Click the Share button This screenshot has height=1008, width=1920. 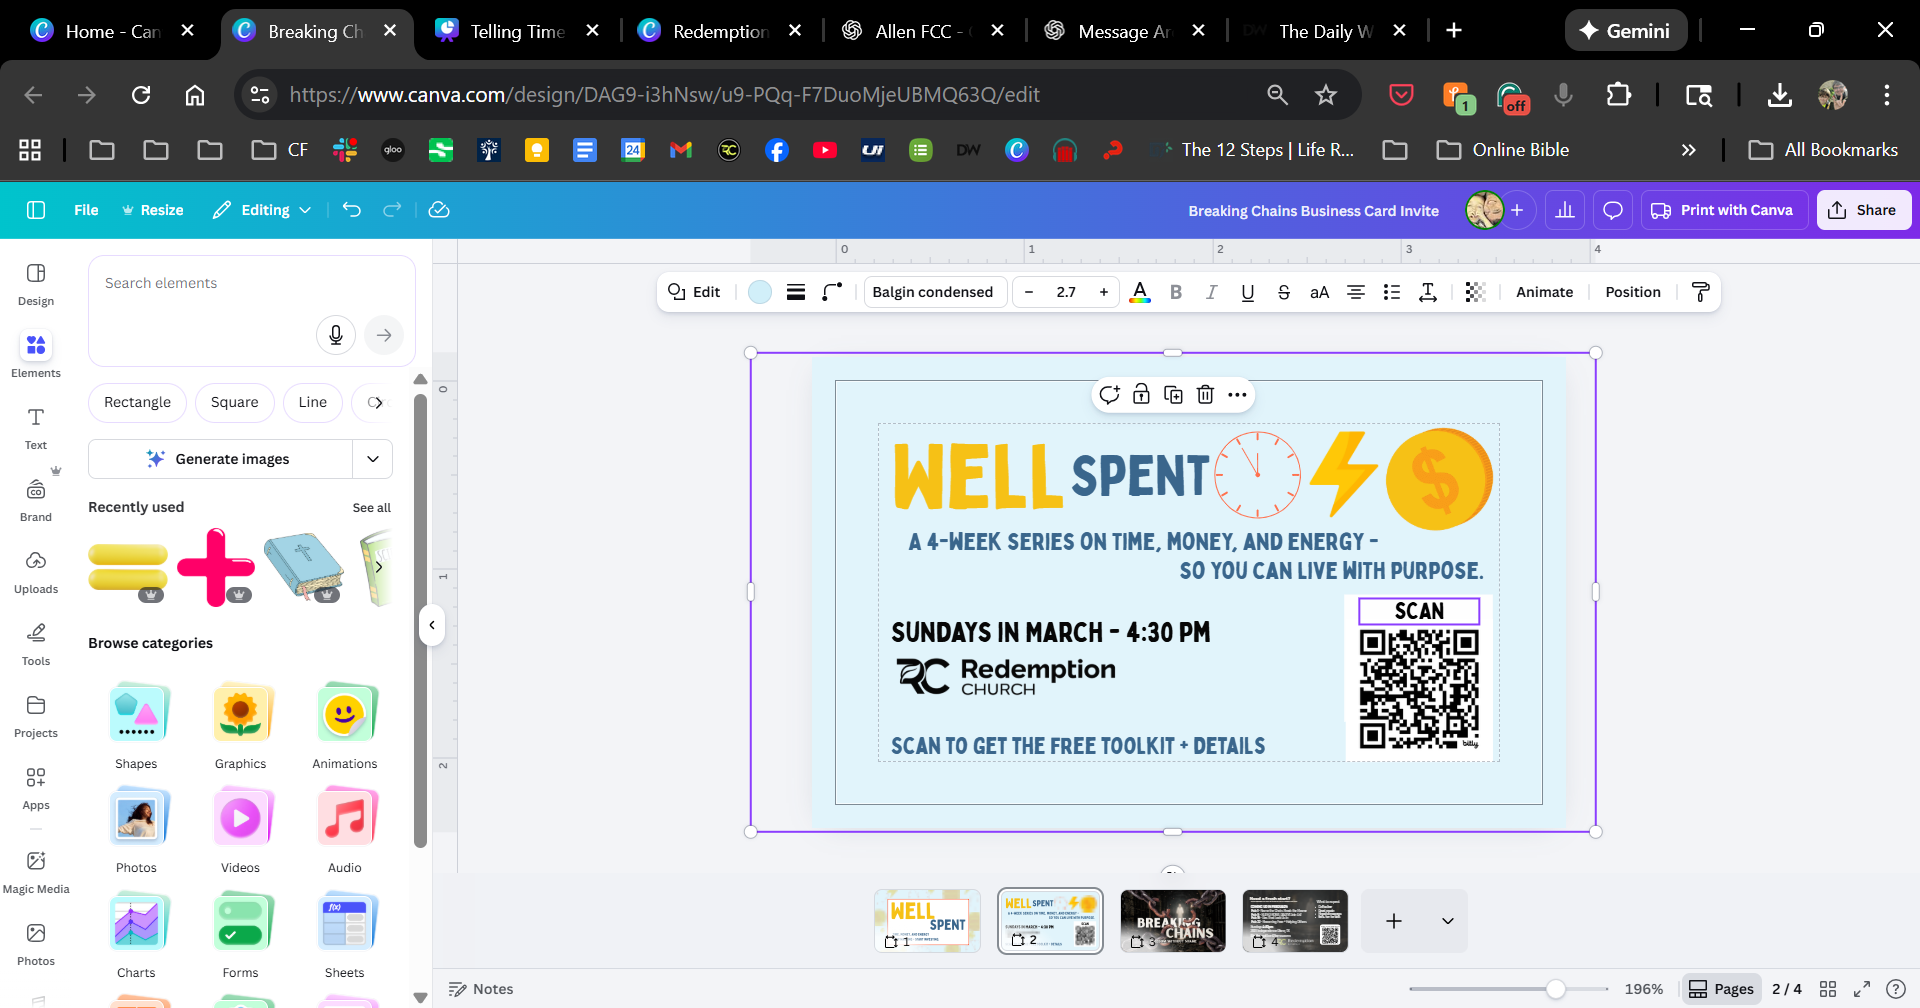tap(1863, 210)
